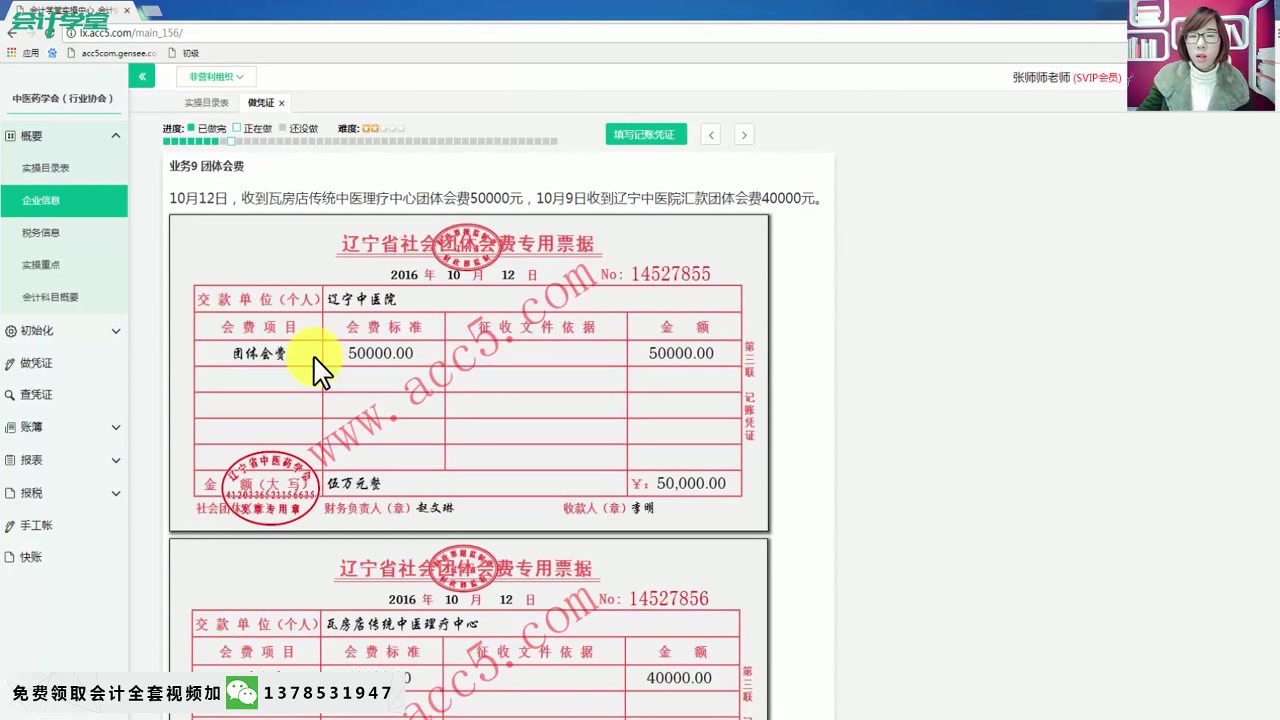Switch to the 实操目录表 tab

pos(205,101)
